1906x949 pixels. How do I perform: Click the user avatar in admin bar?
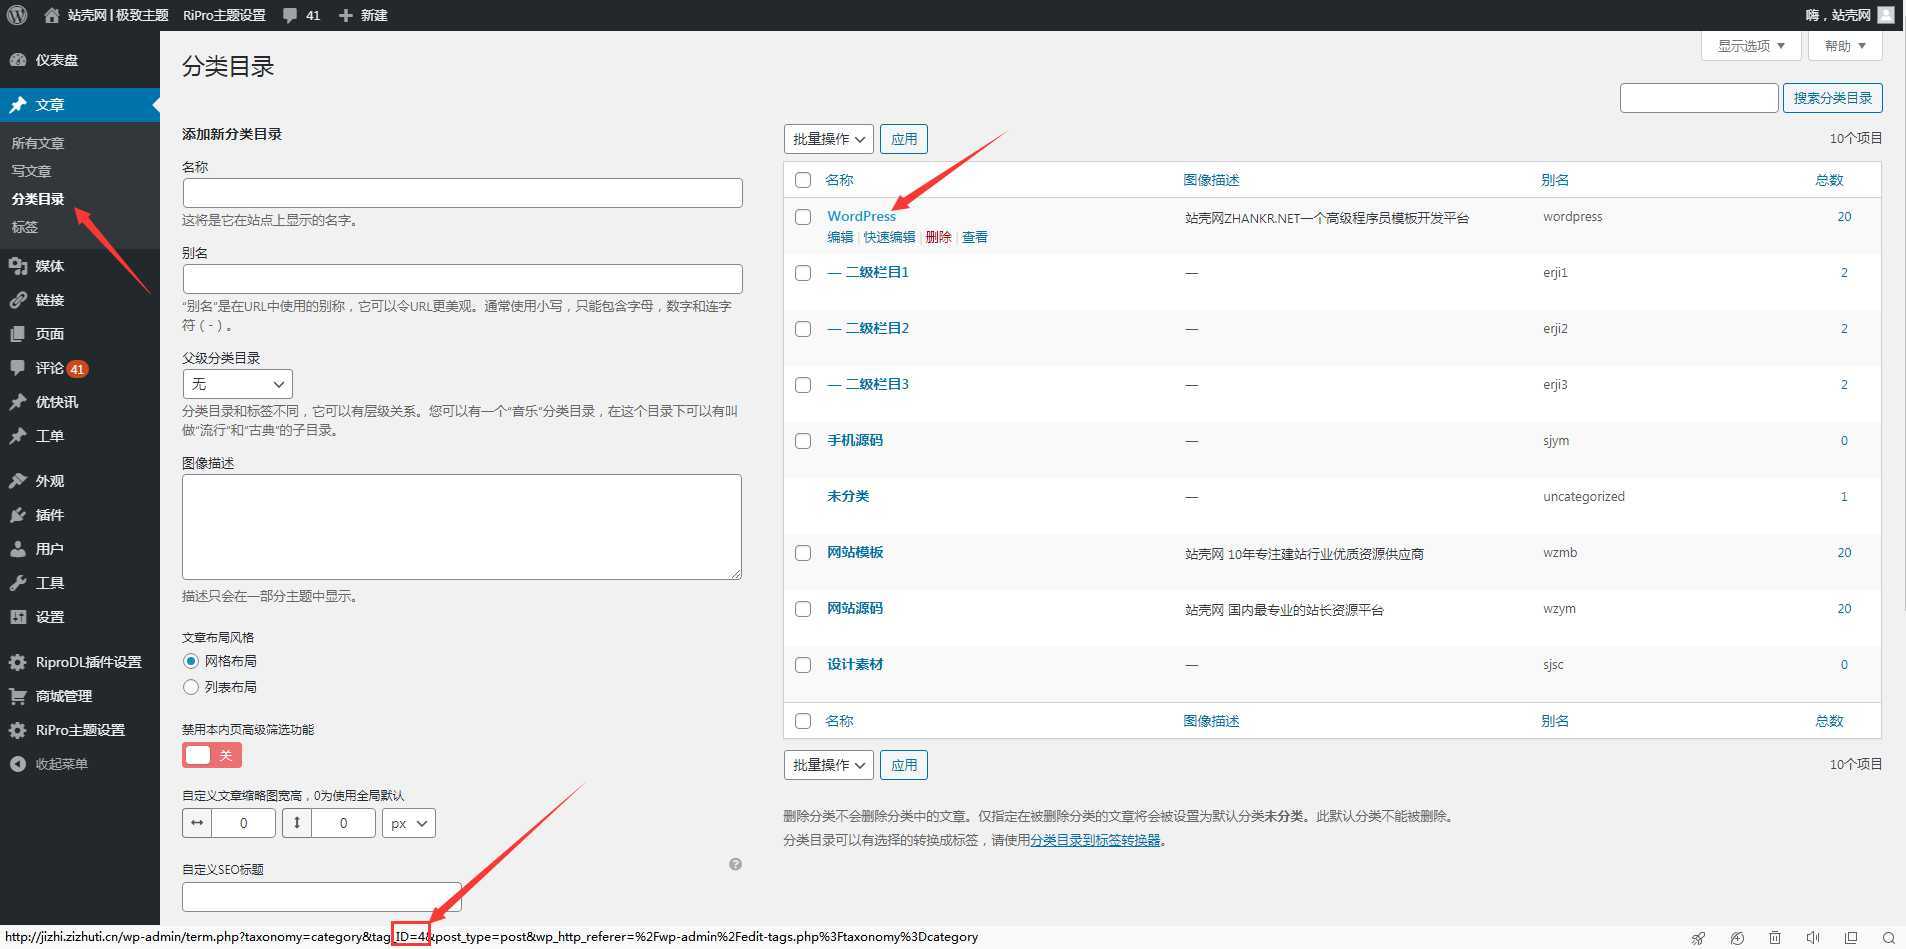(x=1886, y=15)
